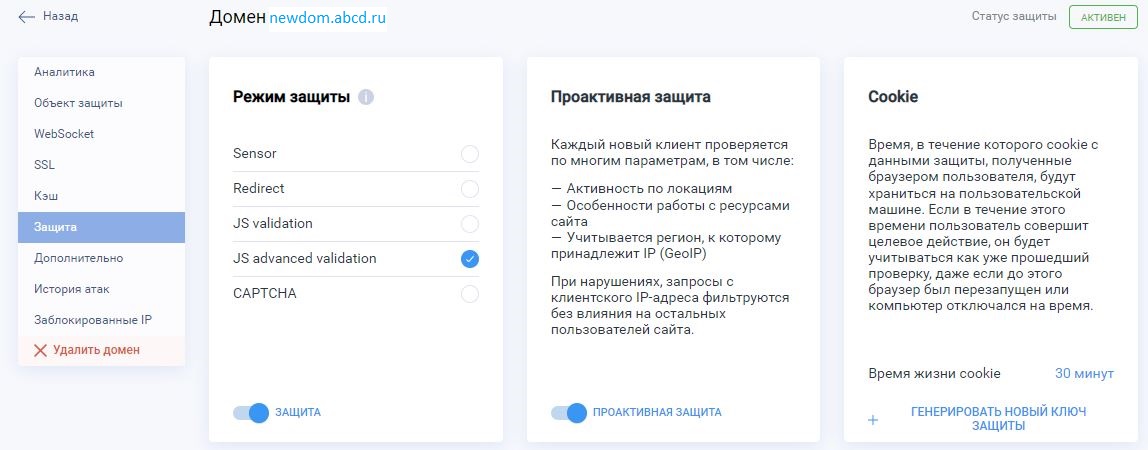
Task: Open cookie lifetime 30 минут selector
Action: pos(1084,374)
